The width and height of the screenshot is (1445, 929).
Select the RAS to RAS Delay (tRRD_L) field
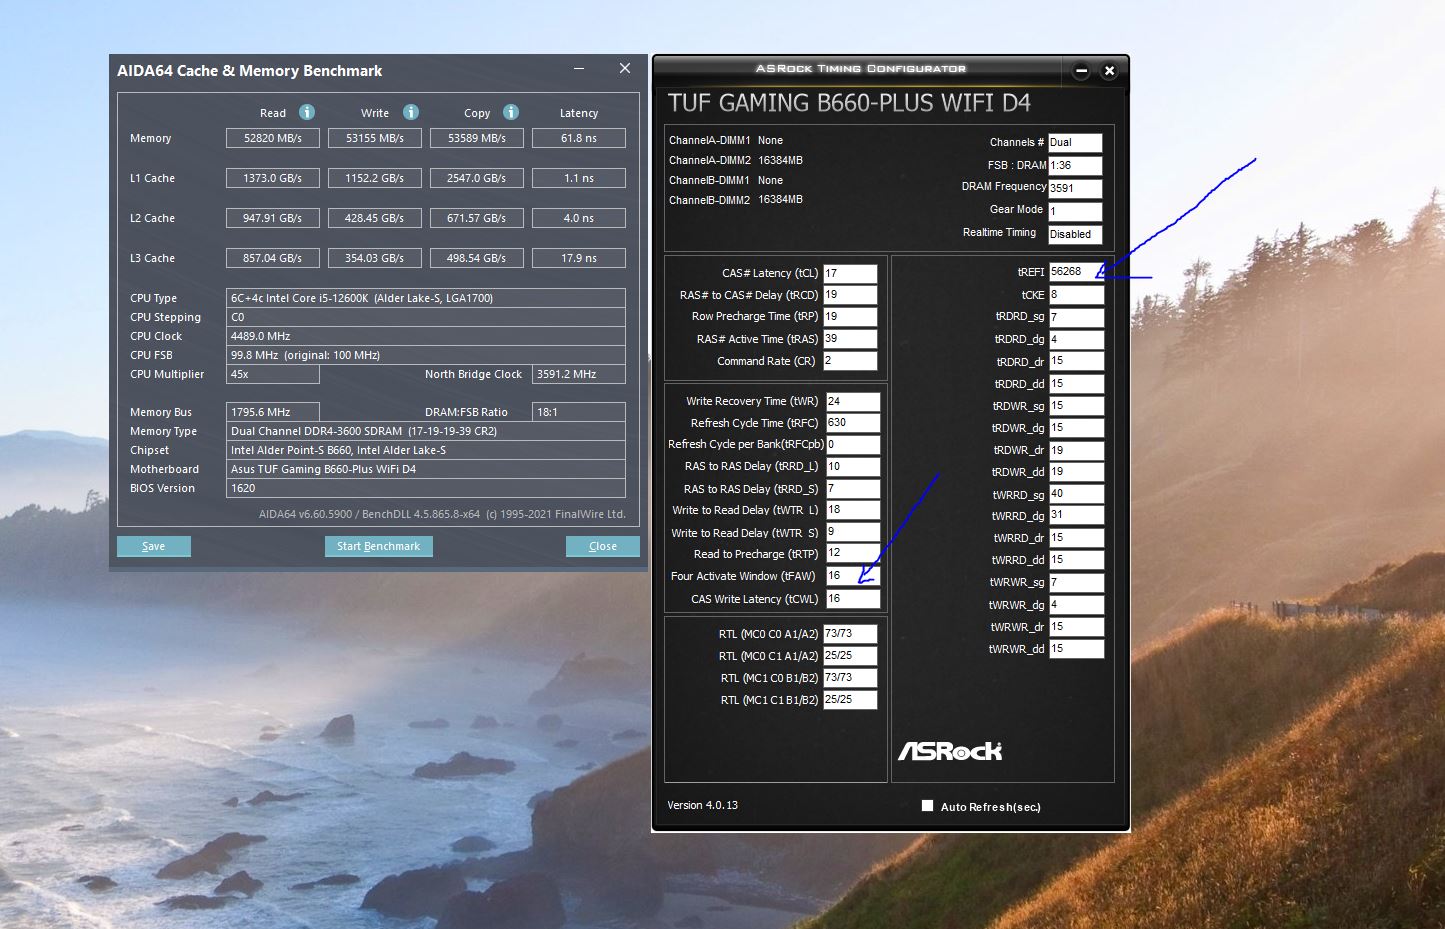tap(853, 467)
